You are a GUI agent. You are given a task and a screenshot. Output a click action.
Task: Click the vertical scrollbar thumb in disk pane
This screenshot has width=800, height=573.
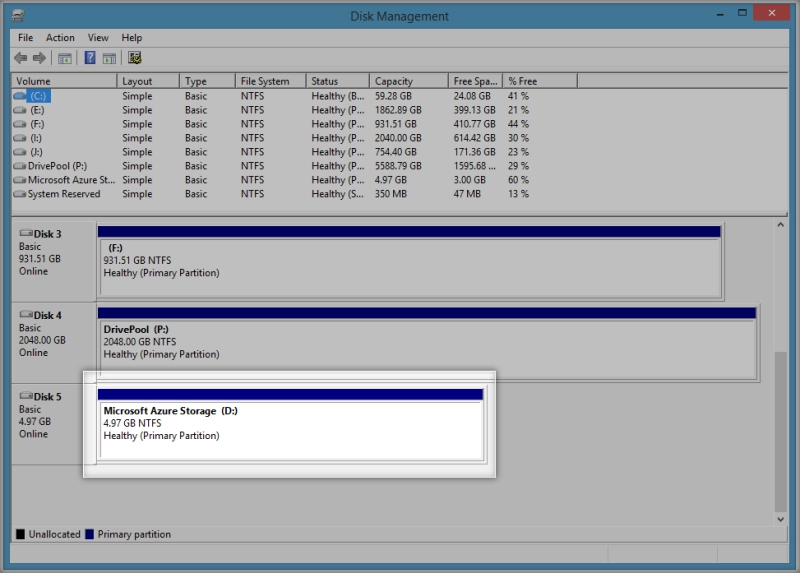click(781, 431)
